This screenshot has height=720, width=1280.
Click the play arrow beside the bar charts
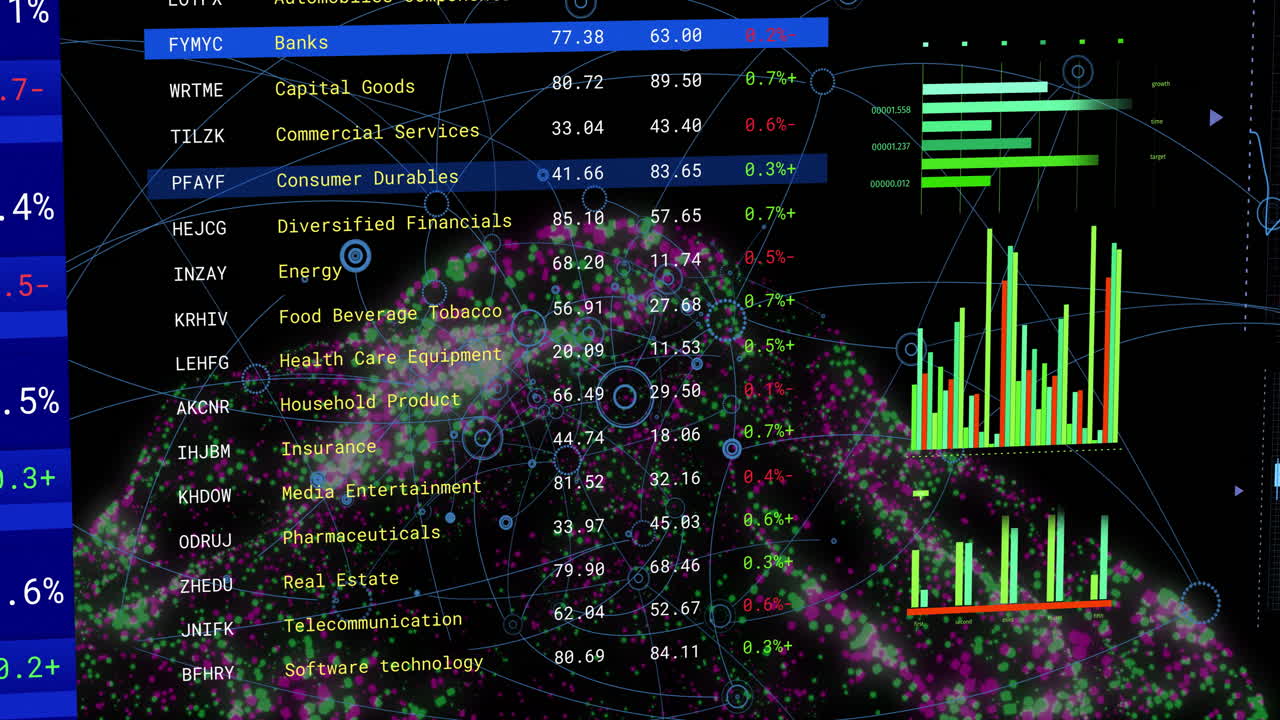pos(1216,117)
